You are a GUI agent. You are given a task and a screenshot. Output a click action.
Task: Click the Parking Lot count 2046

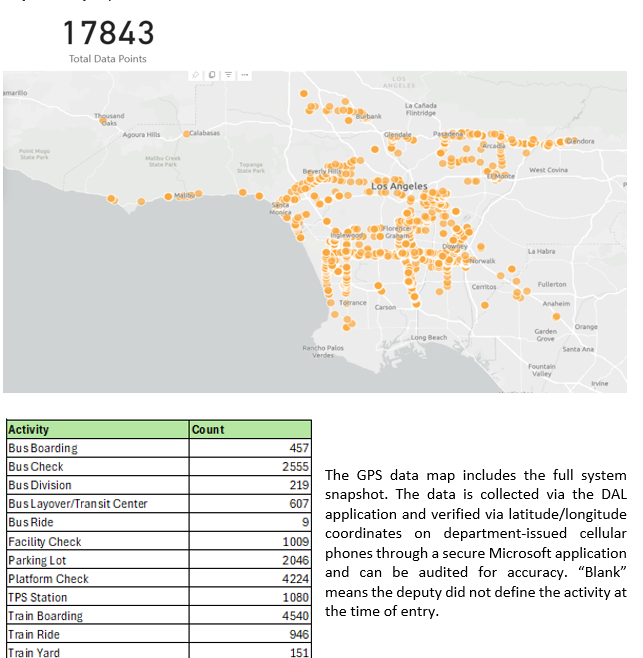297,560
